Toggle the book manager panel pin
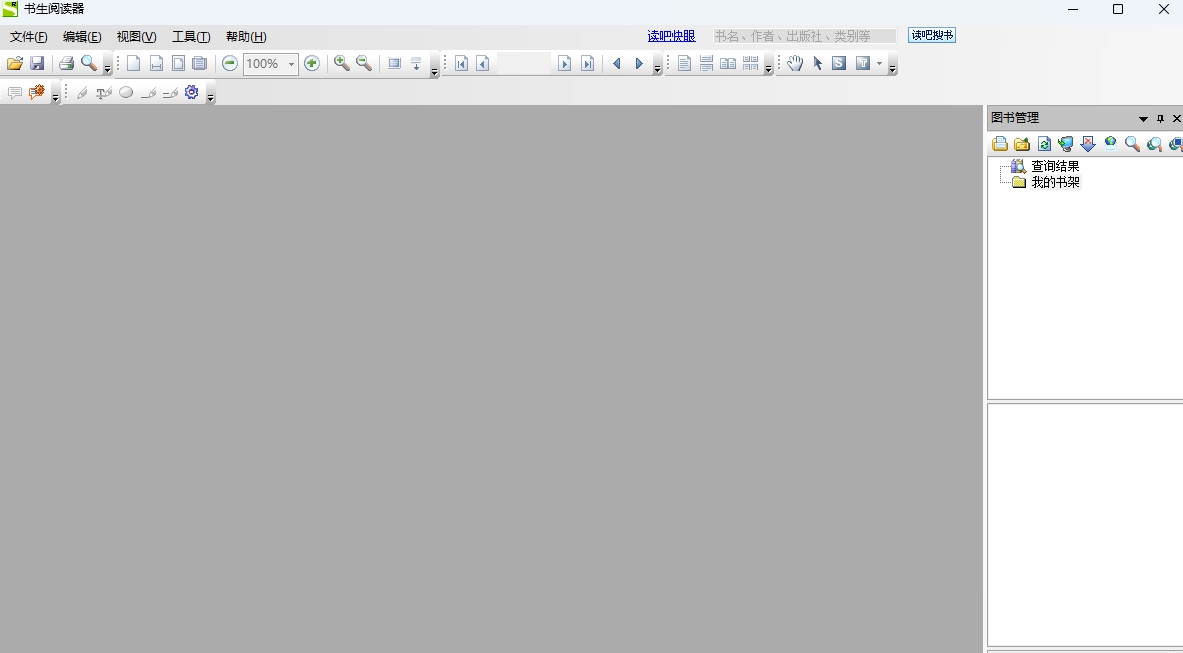 pyautogui.click(x=1160, y=118)
